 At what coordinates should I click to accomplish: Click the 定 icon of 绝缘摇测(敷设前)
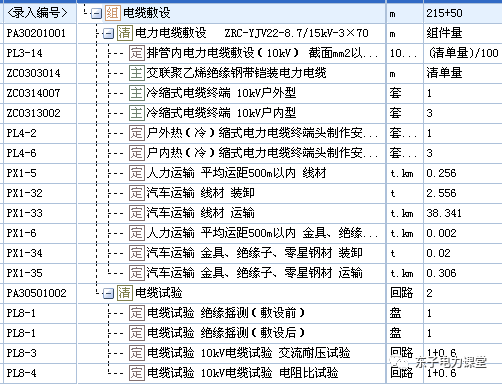137,313
